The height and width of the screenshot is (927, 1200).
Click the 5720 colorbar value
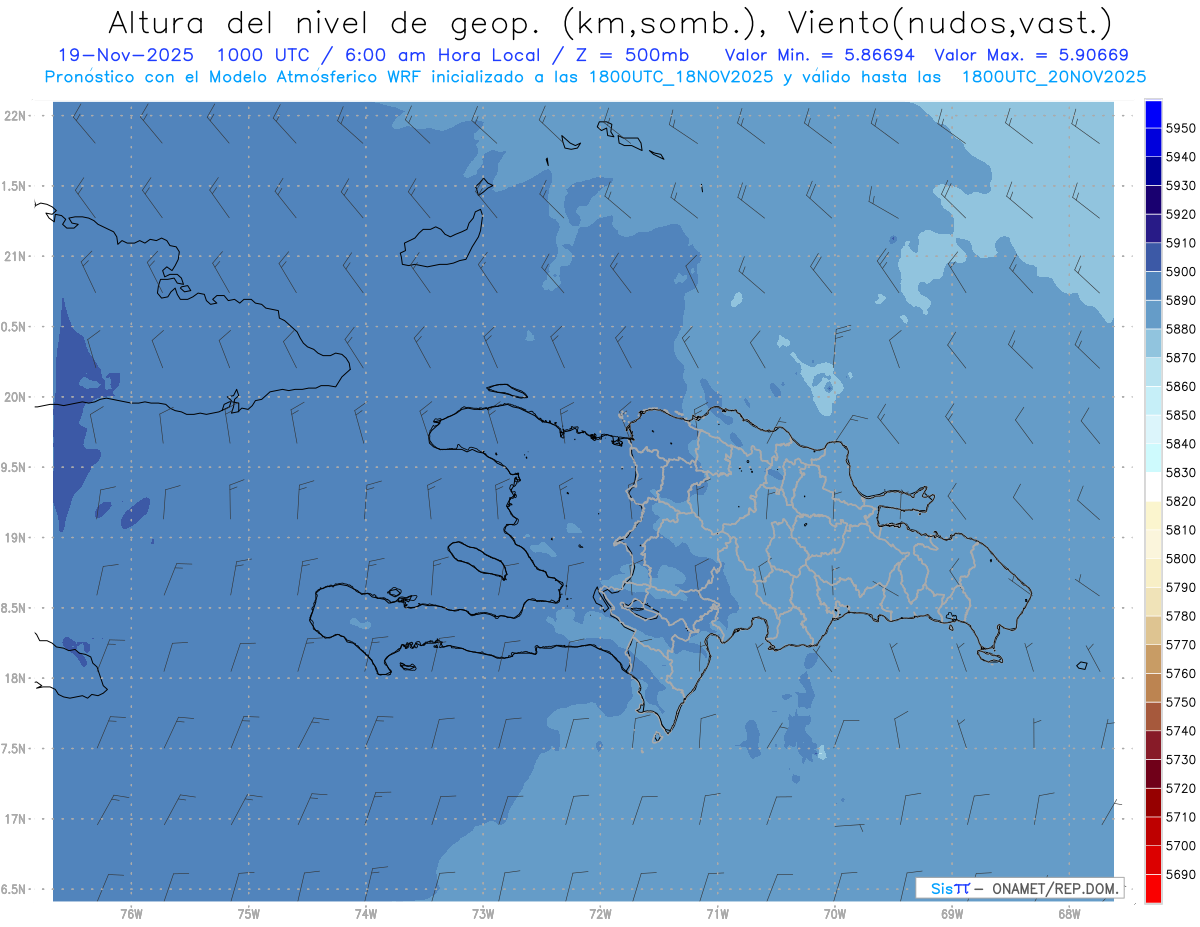pos(1181,788)
